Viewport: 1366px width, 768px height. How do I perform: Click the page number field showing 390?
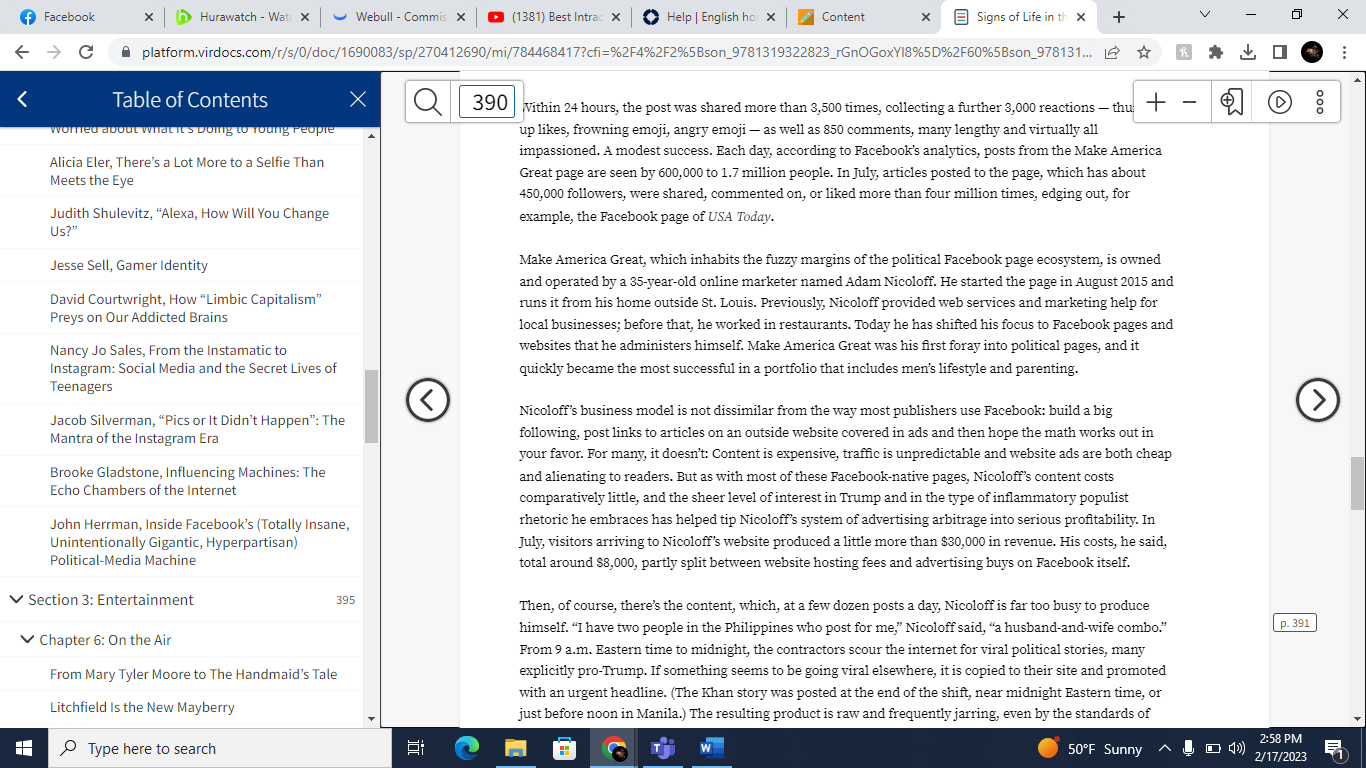[x=489, y=102]
